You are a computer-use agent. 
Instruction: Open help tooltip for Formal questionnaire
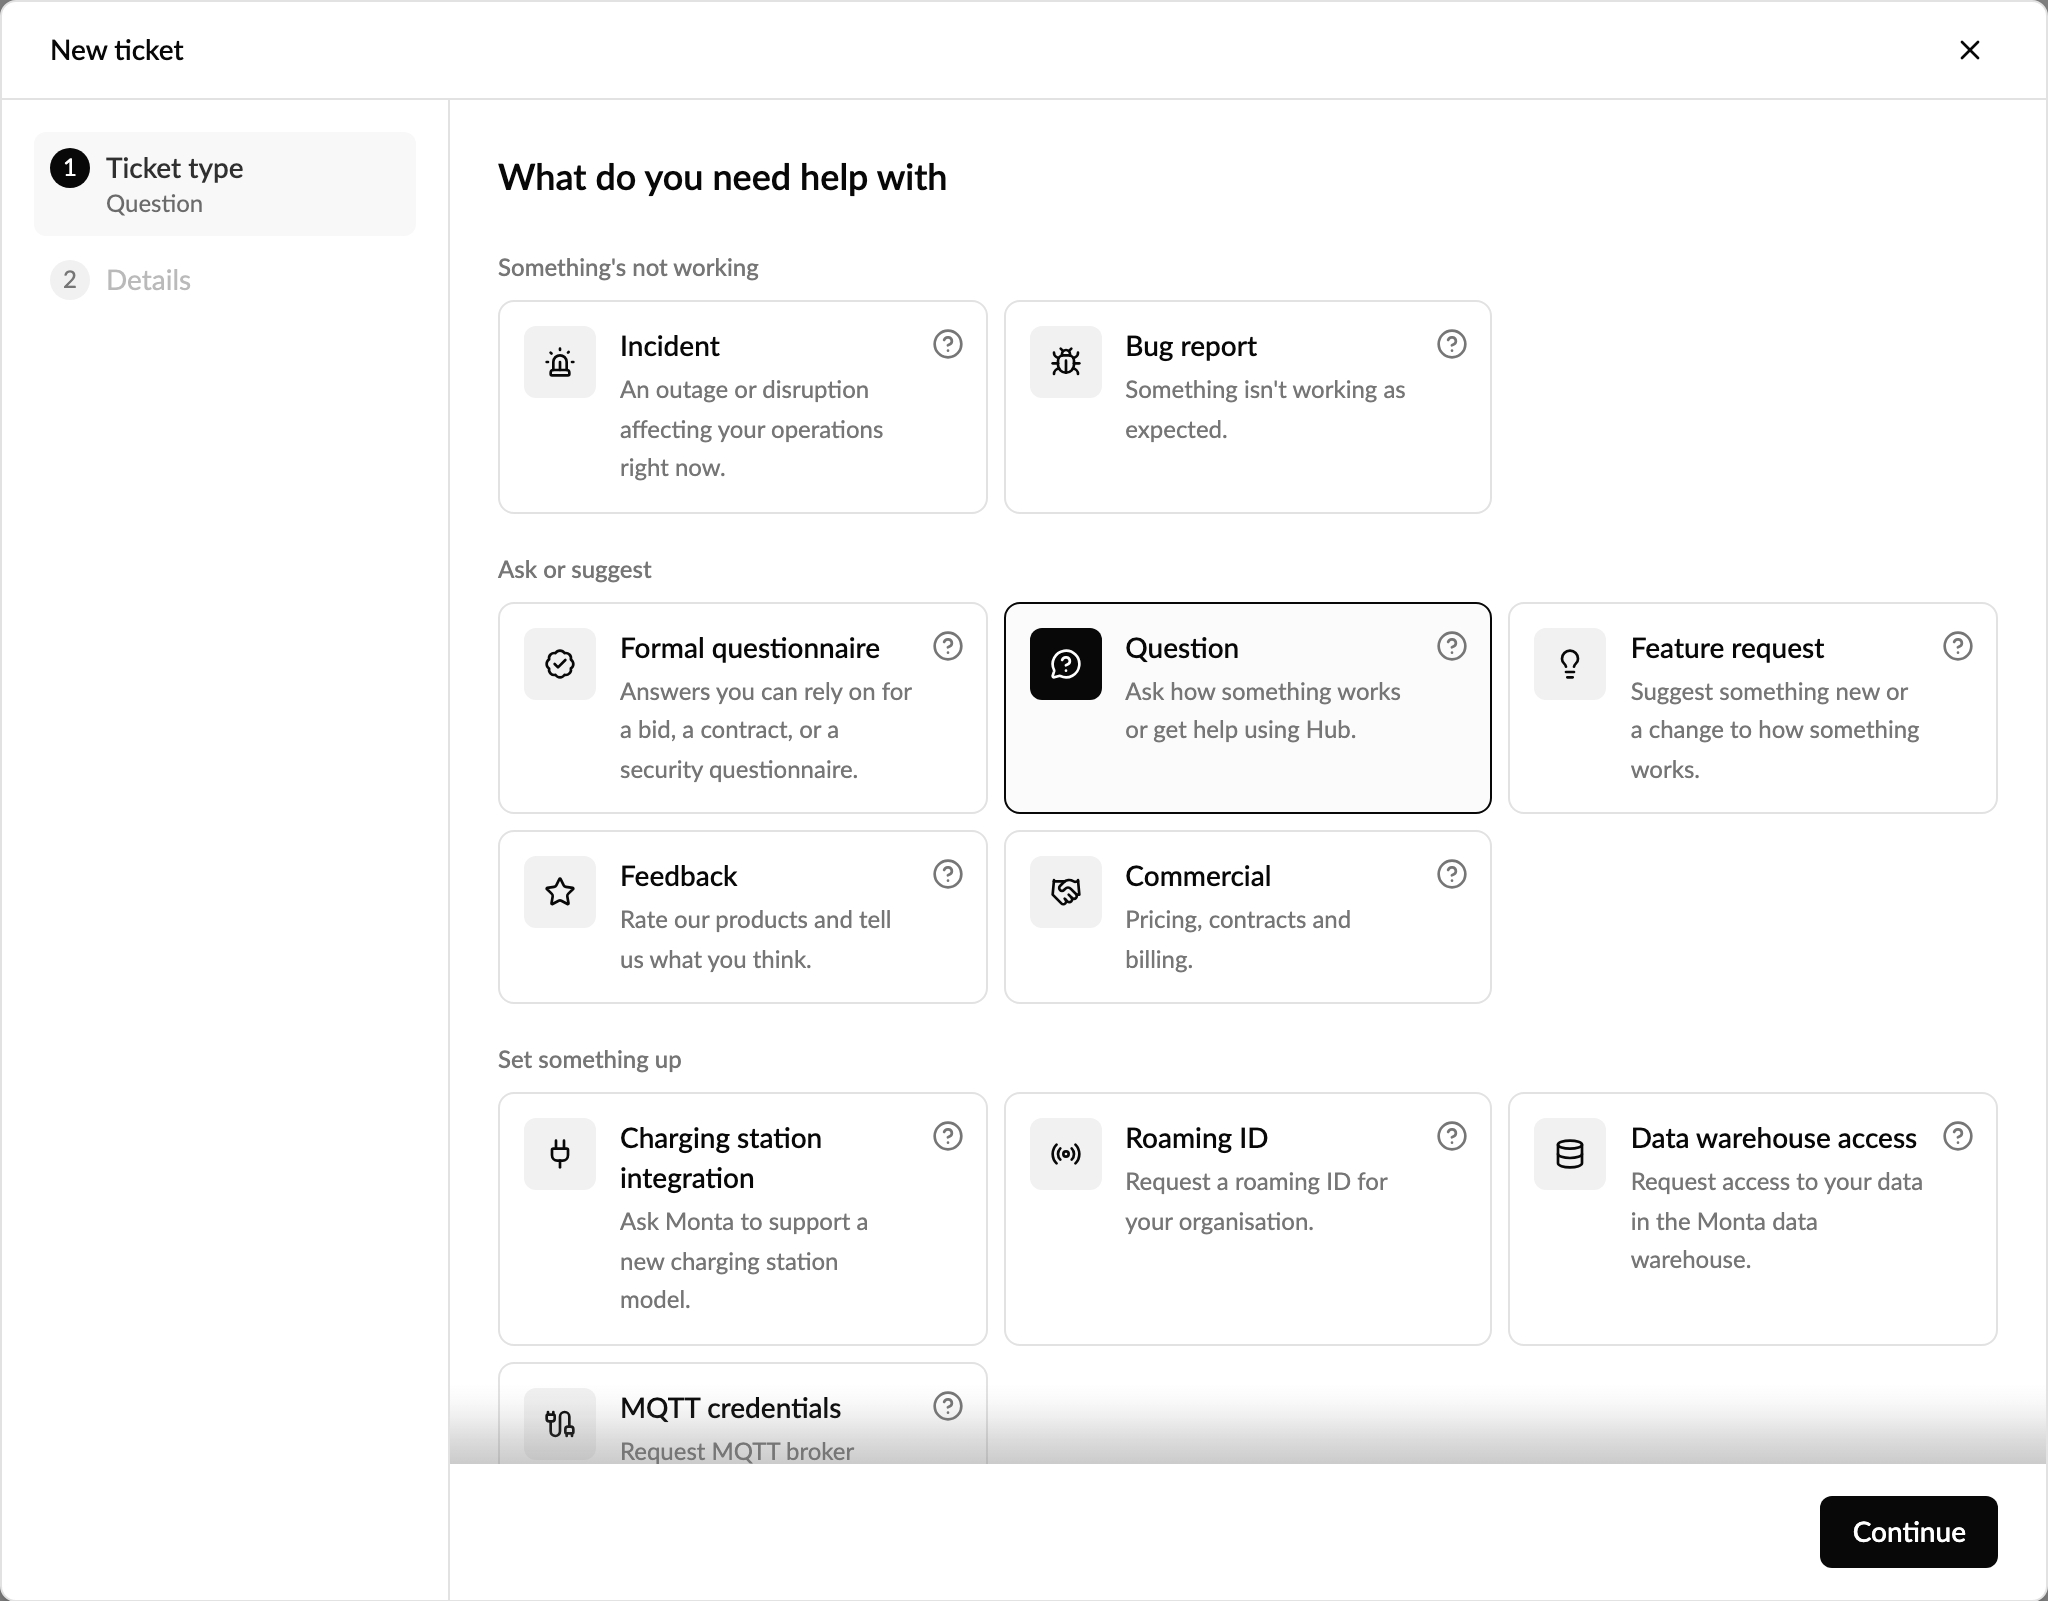tap(948, 646)
